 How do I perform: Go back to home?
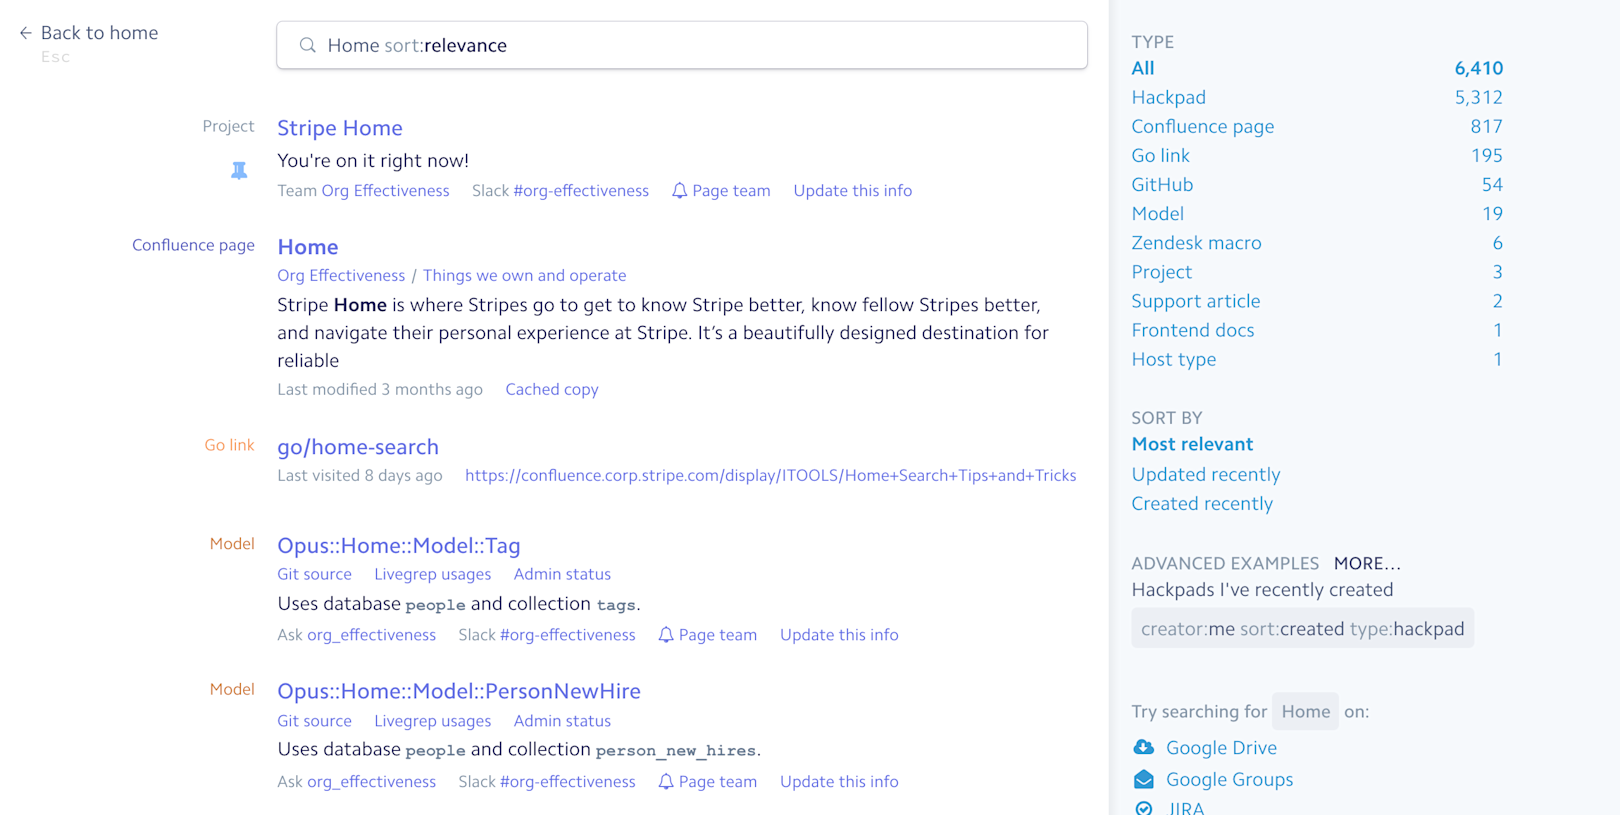[99, 33]
